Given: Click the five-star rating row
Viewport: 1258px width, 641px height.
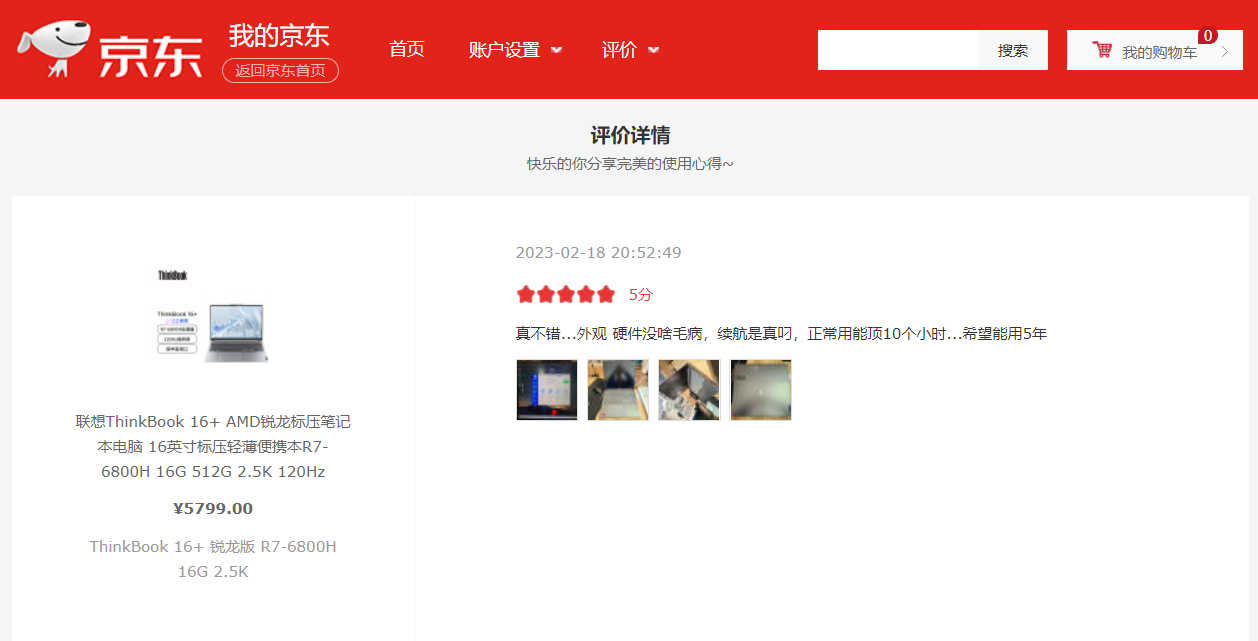Looking at the screenshot, I should [566, 294].
